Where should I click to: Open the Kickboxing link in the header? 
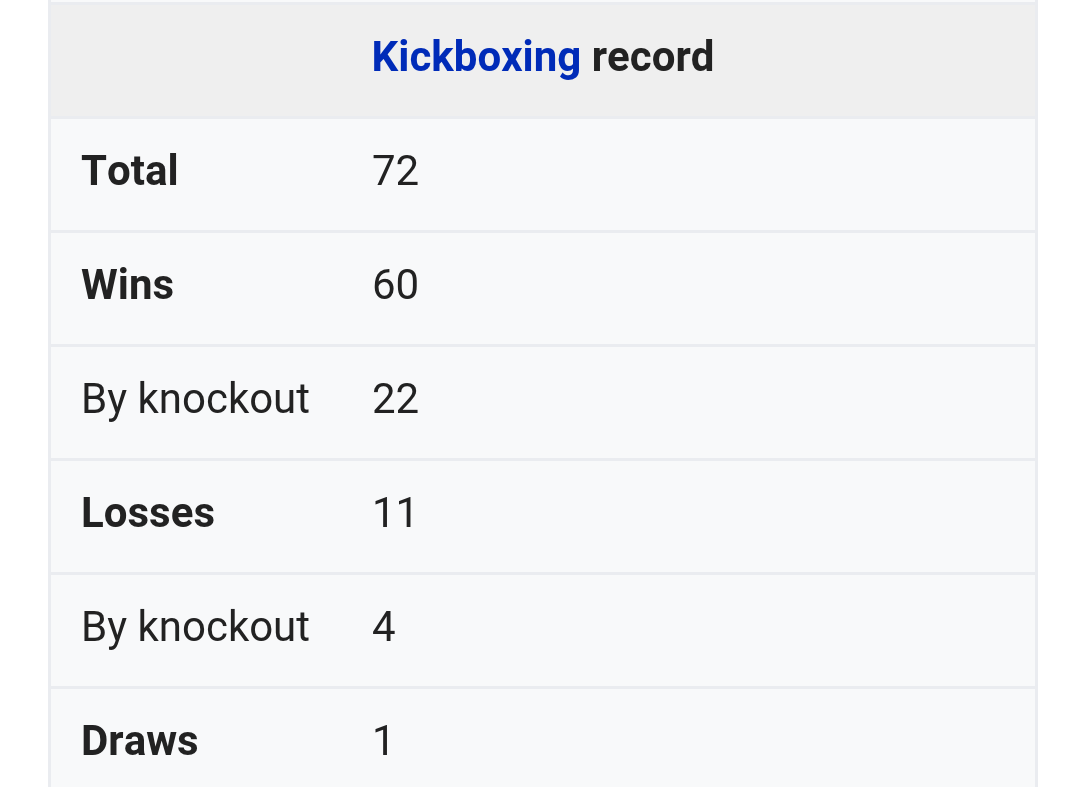click(475, 57)
